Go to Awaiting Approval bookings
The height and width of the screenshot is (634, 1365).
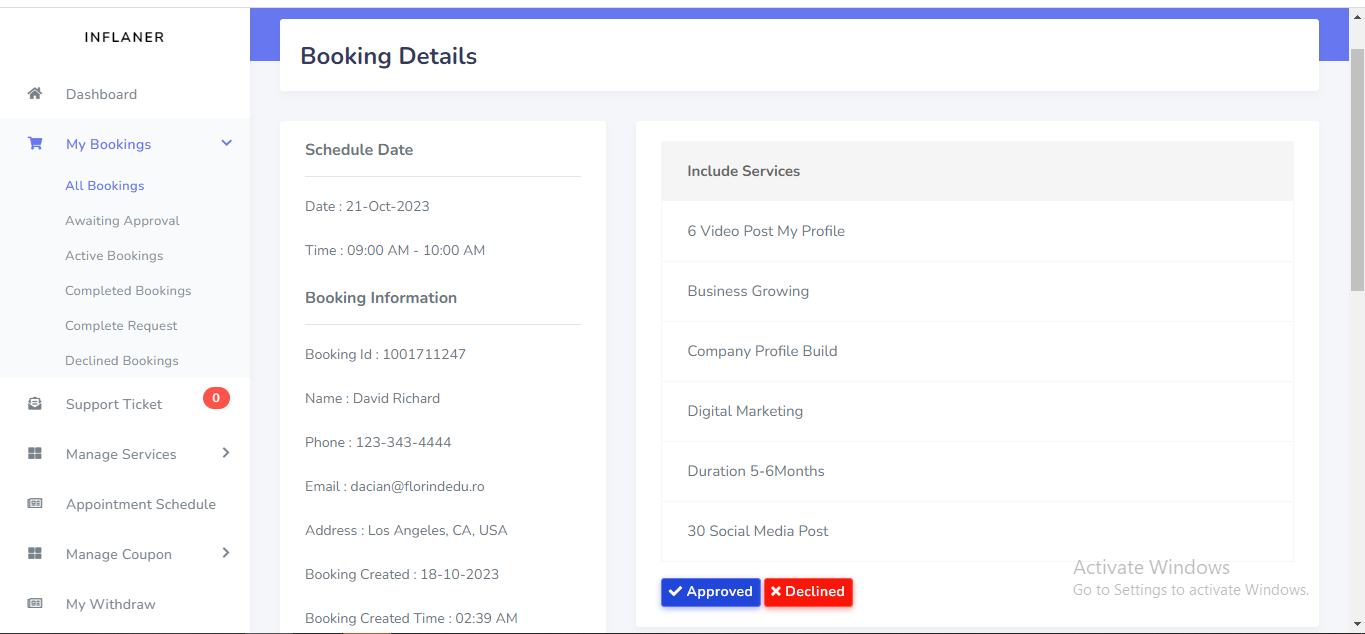122,221
